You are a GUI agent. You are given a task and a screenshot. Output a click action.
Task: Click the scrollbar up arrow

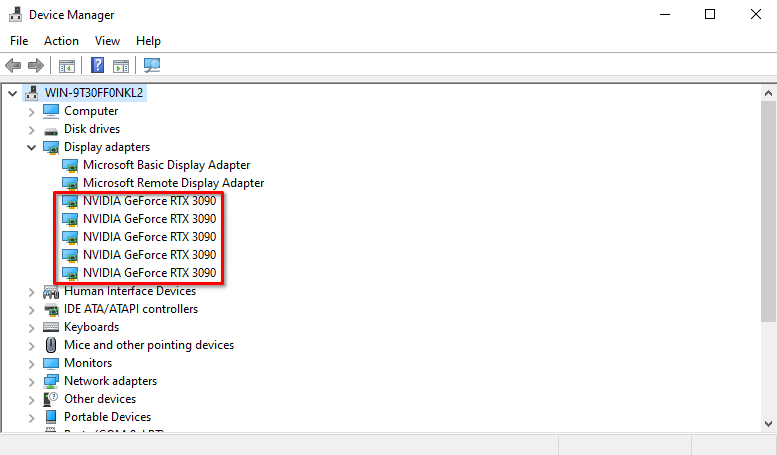(769, 93)
